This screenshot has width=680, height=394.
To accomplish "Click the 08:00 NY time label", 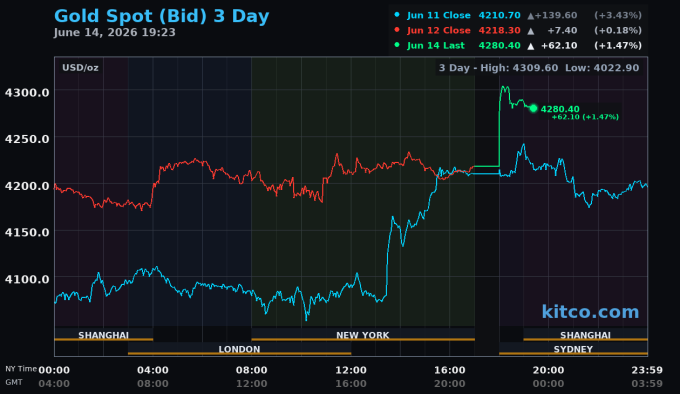I will point(252,370).
